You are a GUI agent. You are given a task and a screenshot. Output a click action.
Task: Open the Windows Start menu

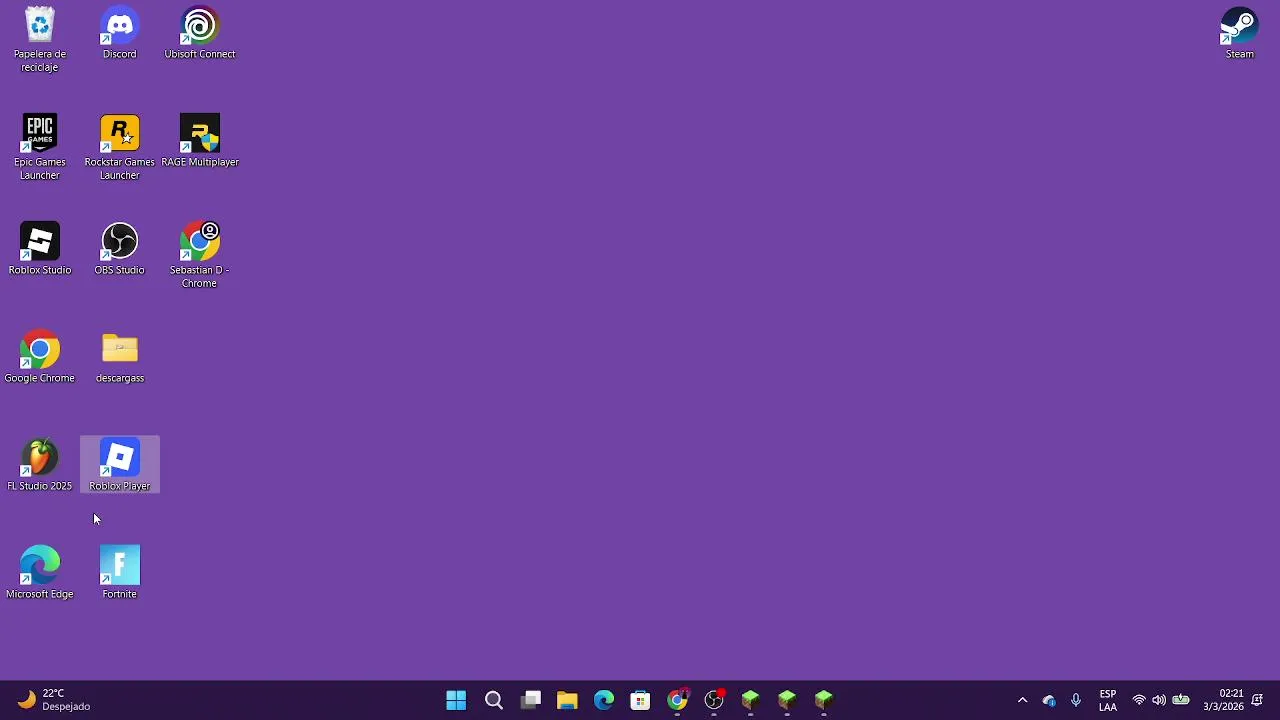coord(456,700)
